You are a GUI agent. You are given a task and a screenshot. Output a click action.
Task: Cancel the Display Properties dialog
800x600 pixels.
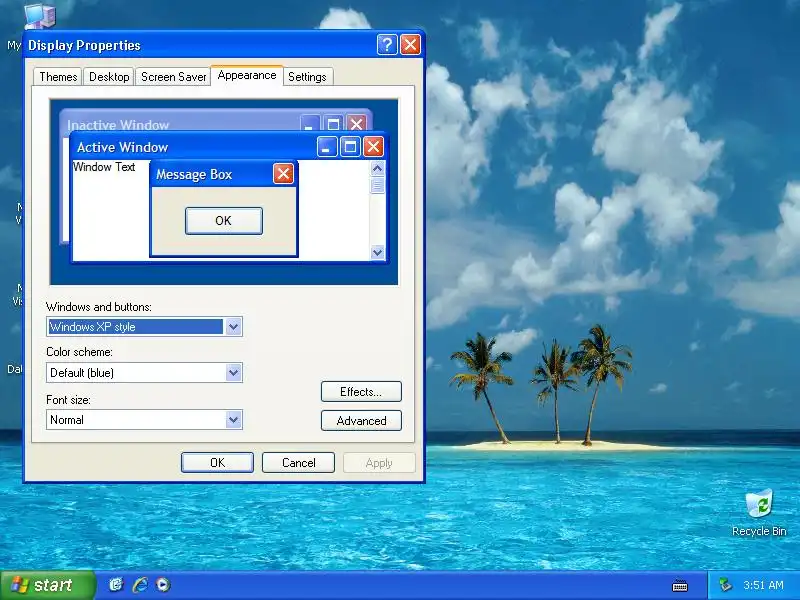298,463
